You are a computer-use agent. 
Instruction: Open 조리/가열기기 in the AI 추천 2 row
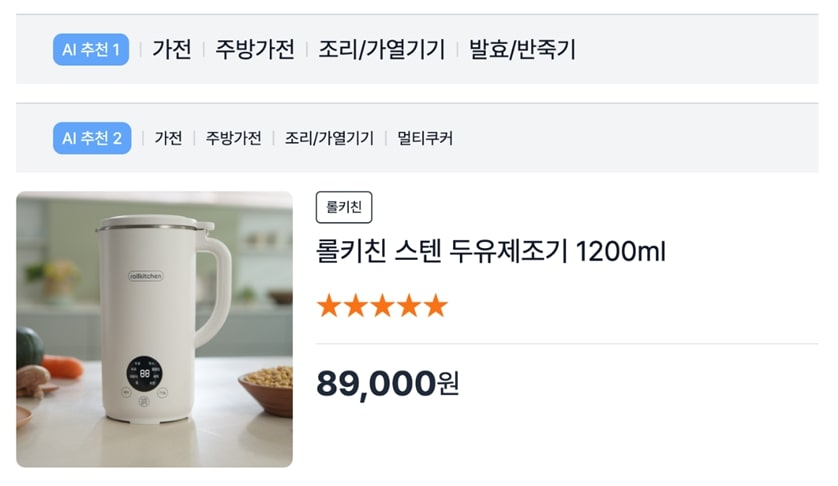click(x=329, y=138)
